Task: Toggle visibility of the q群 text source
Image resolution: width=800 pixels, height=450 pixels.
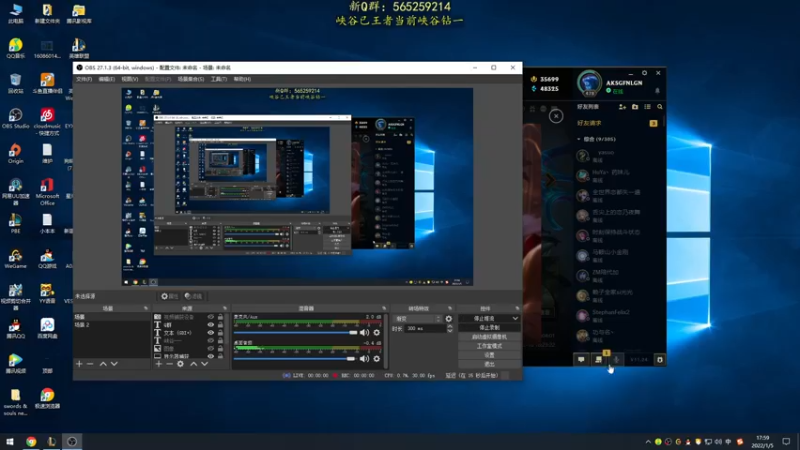Action: tap(211, 324)
